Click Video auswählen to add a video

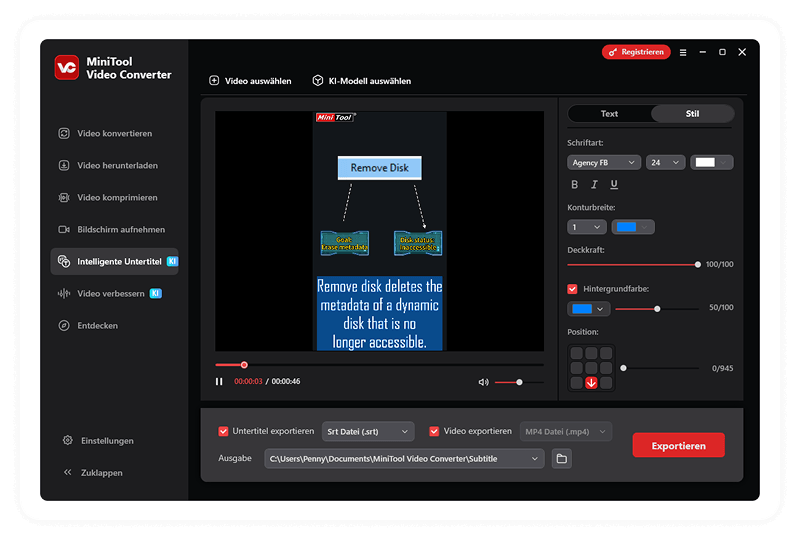click(251, 81)
